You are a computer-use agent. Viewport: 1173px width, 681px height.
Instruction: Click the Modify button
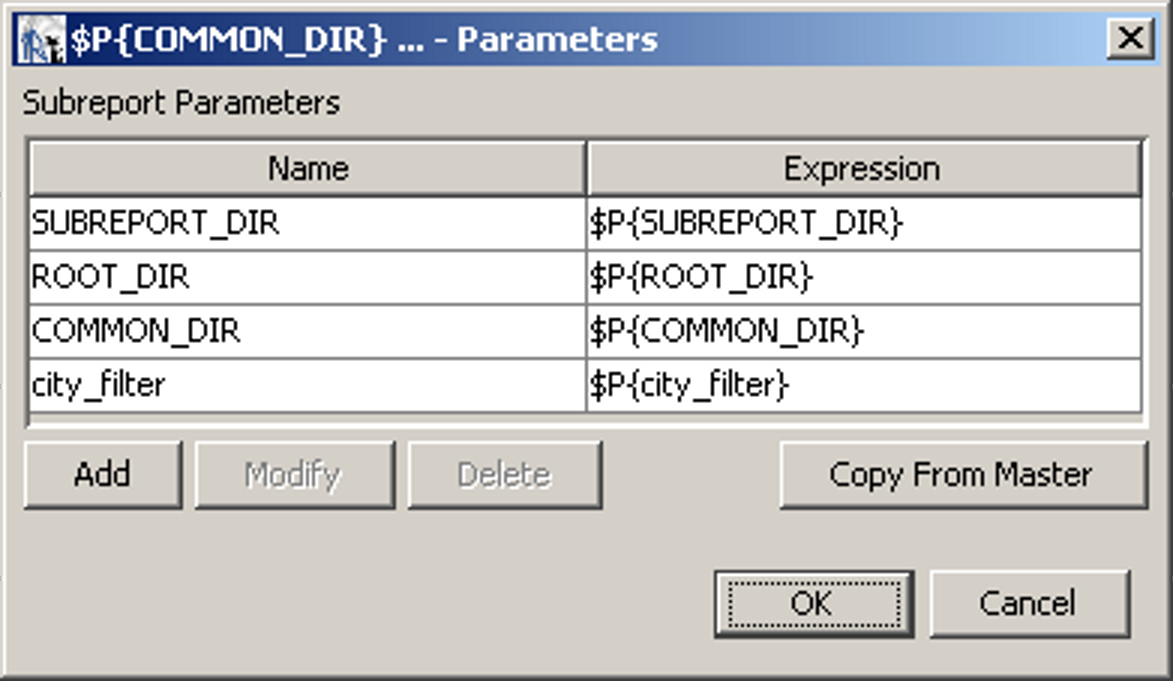click(x=294, y=475)
